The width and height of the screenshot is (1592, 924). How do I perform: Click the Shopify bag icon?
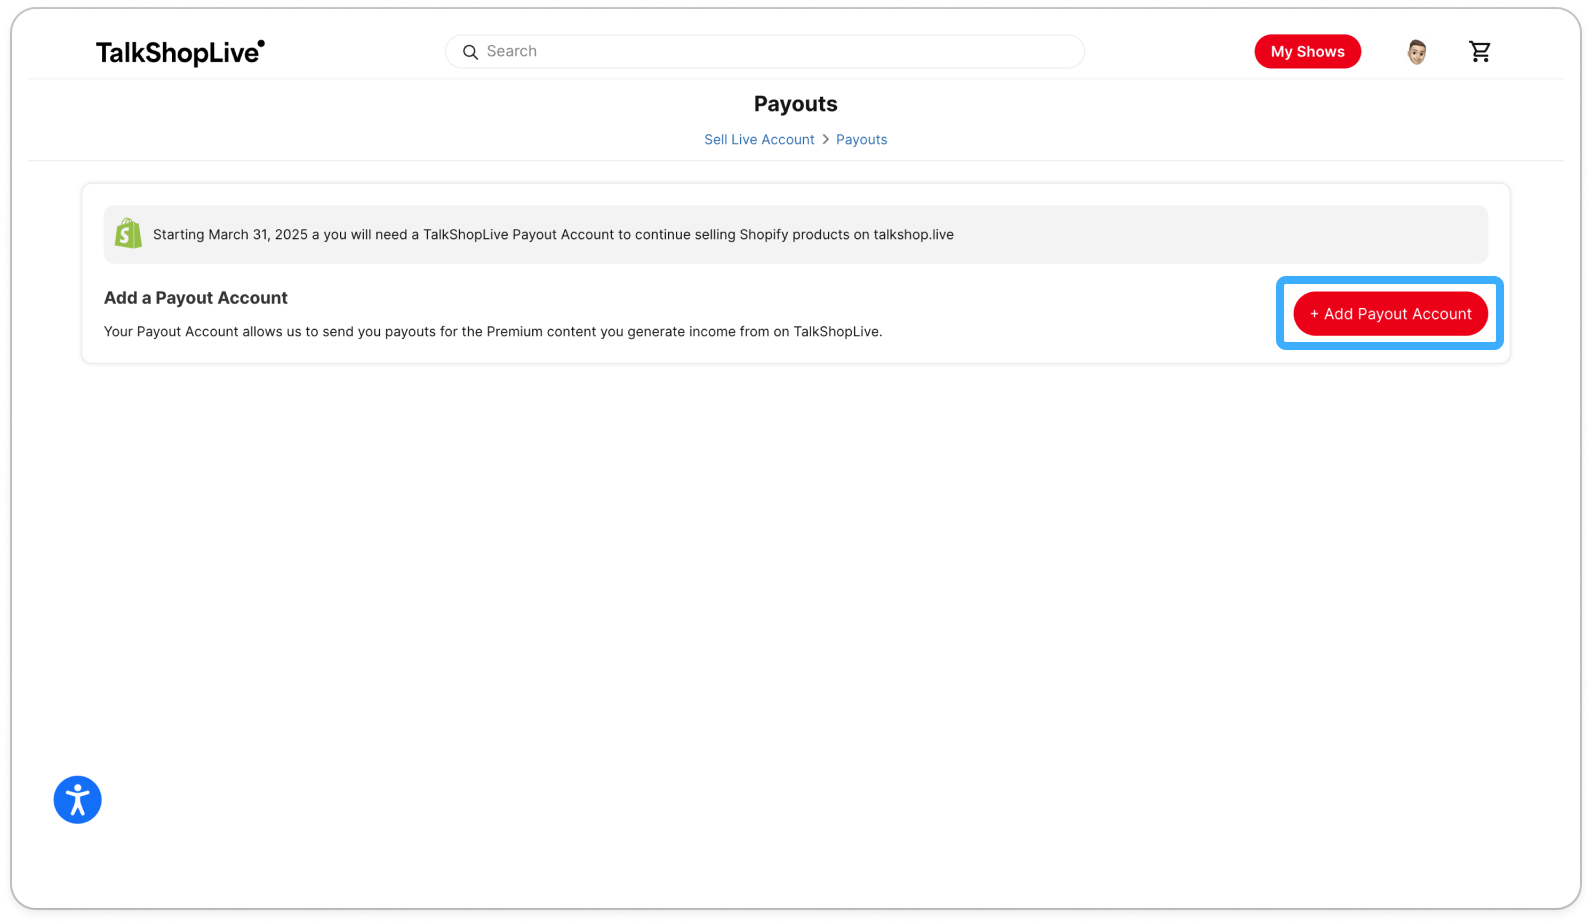pyautogui.click(x=128, y=234)
